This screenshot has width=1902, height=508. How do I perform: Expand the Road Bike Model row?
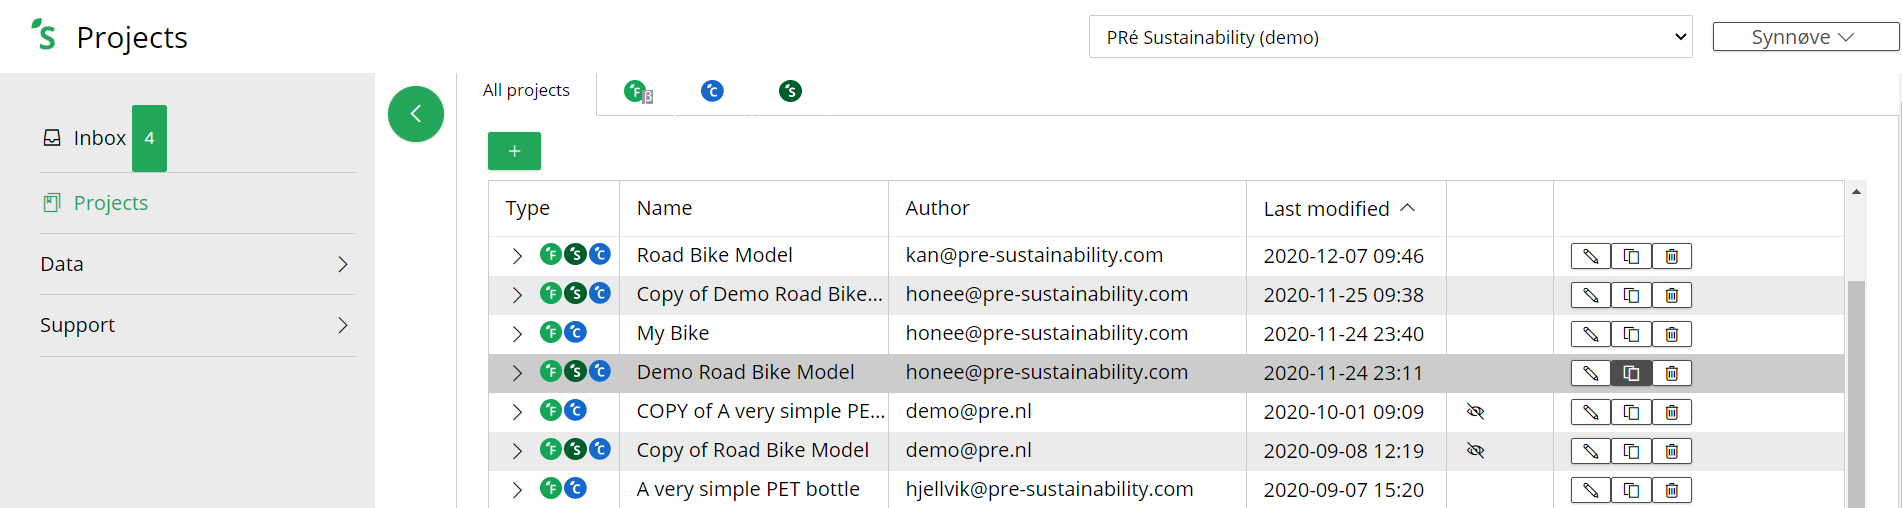[517, 256]
